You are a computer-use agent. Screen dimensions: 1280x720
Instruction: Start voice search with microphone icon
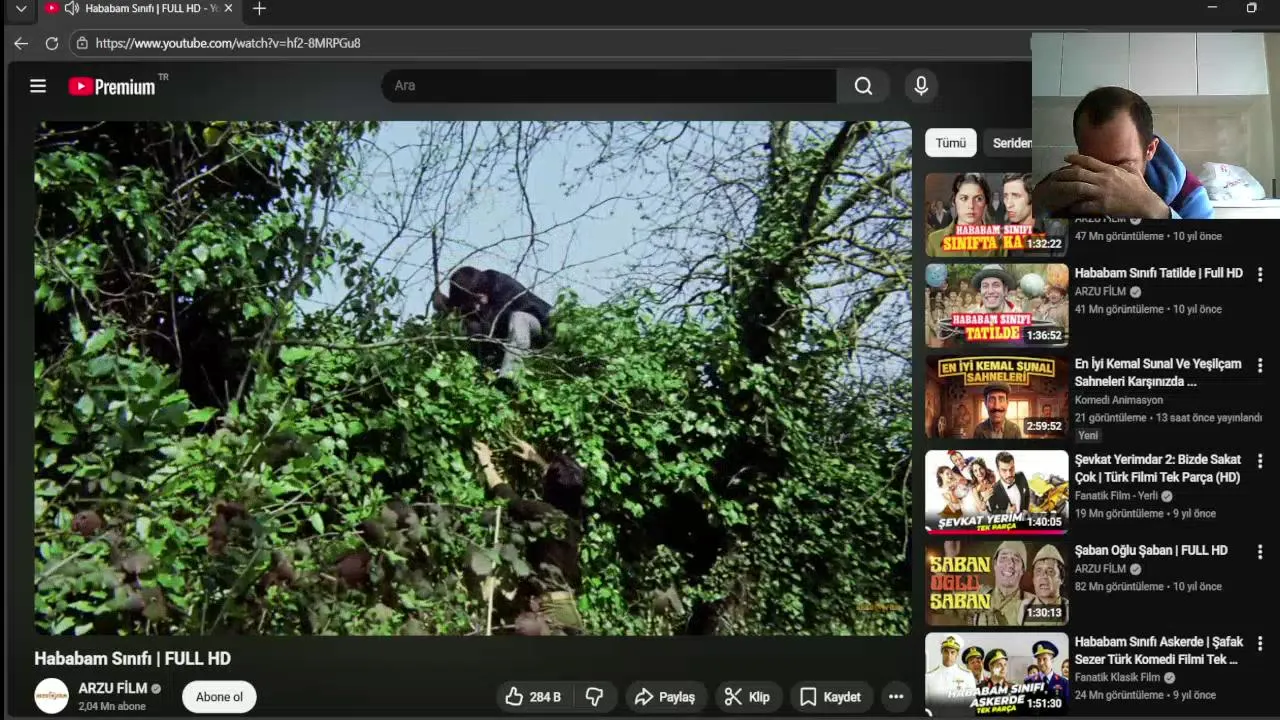point(921,86)
